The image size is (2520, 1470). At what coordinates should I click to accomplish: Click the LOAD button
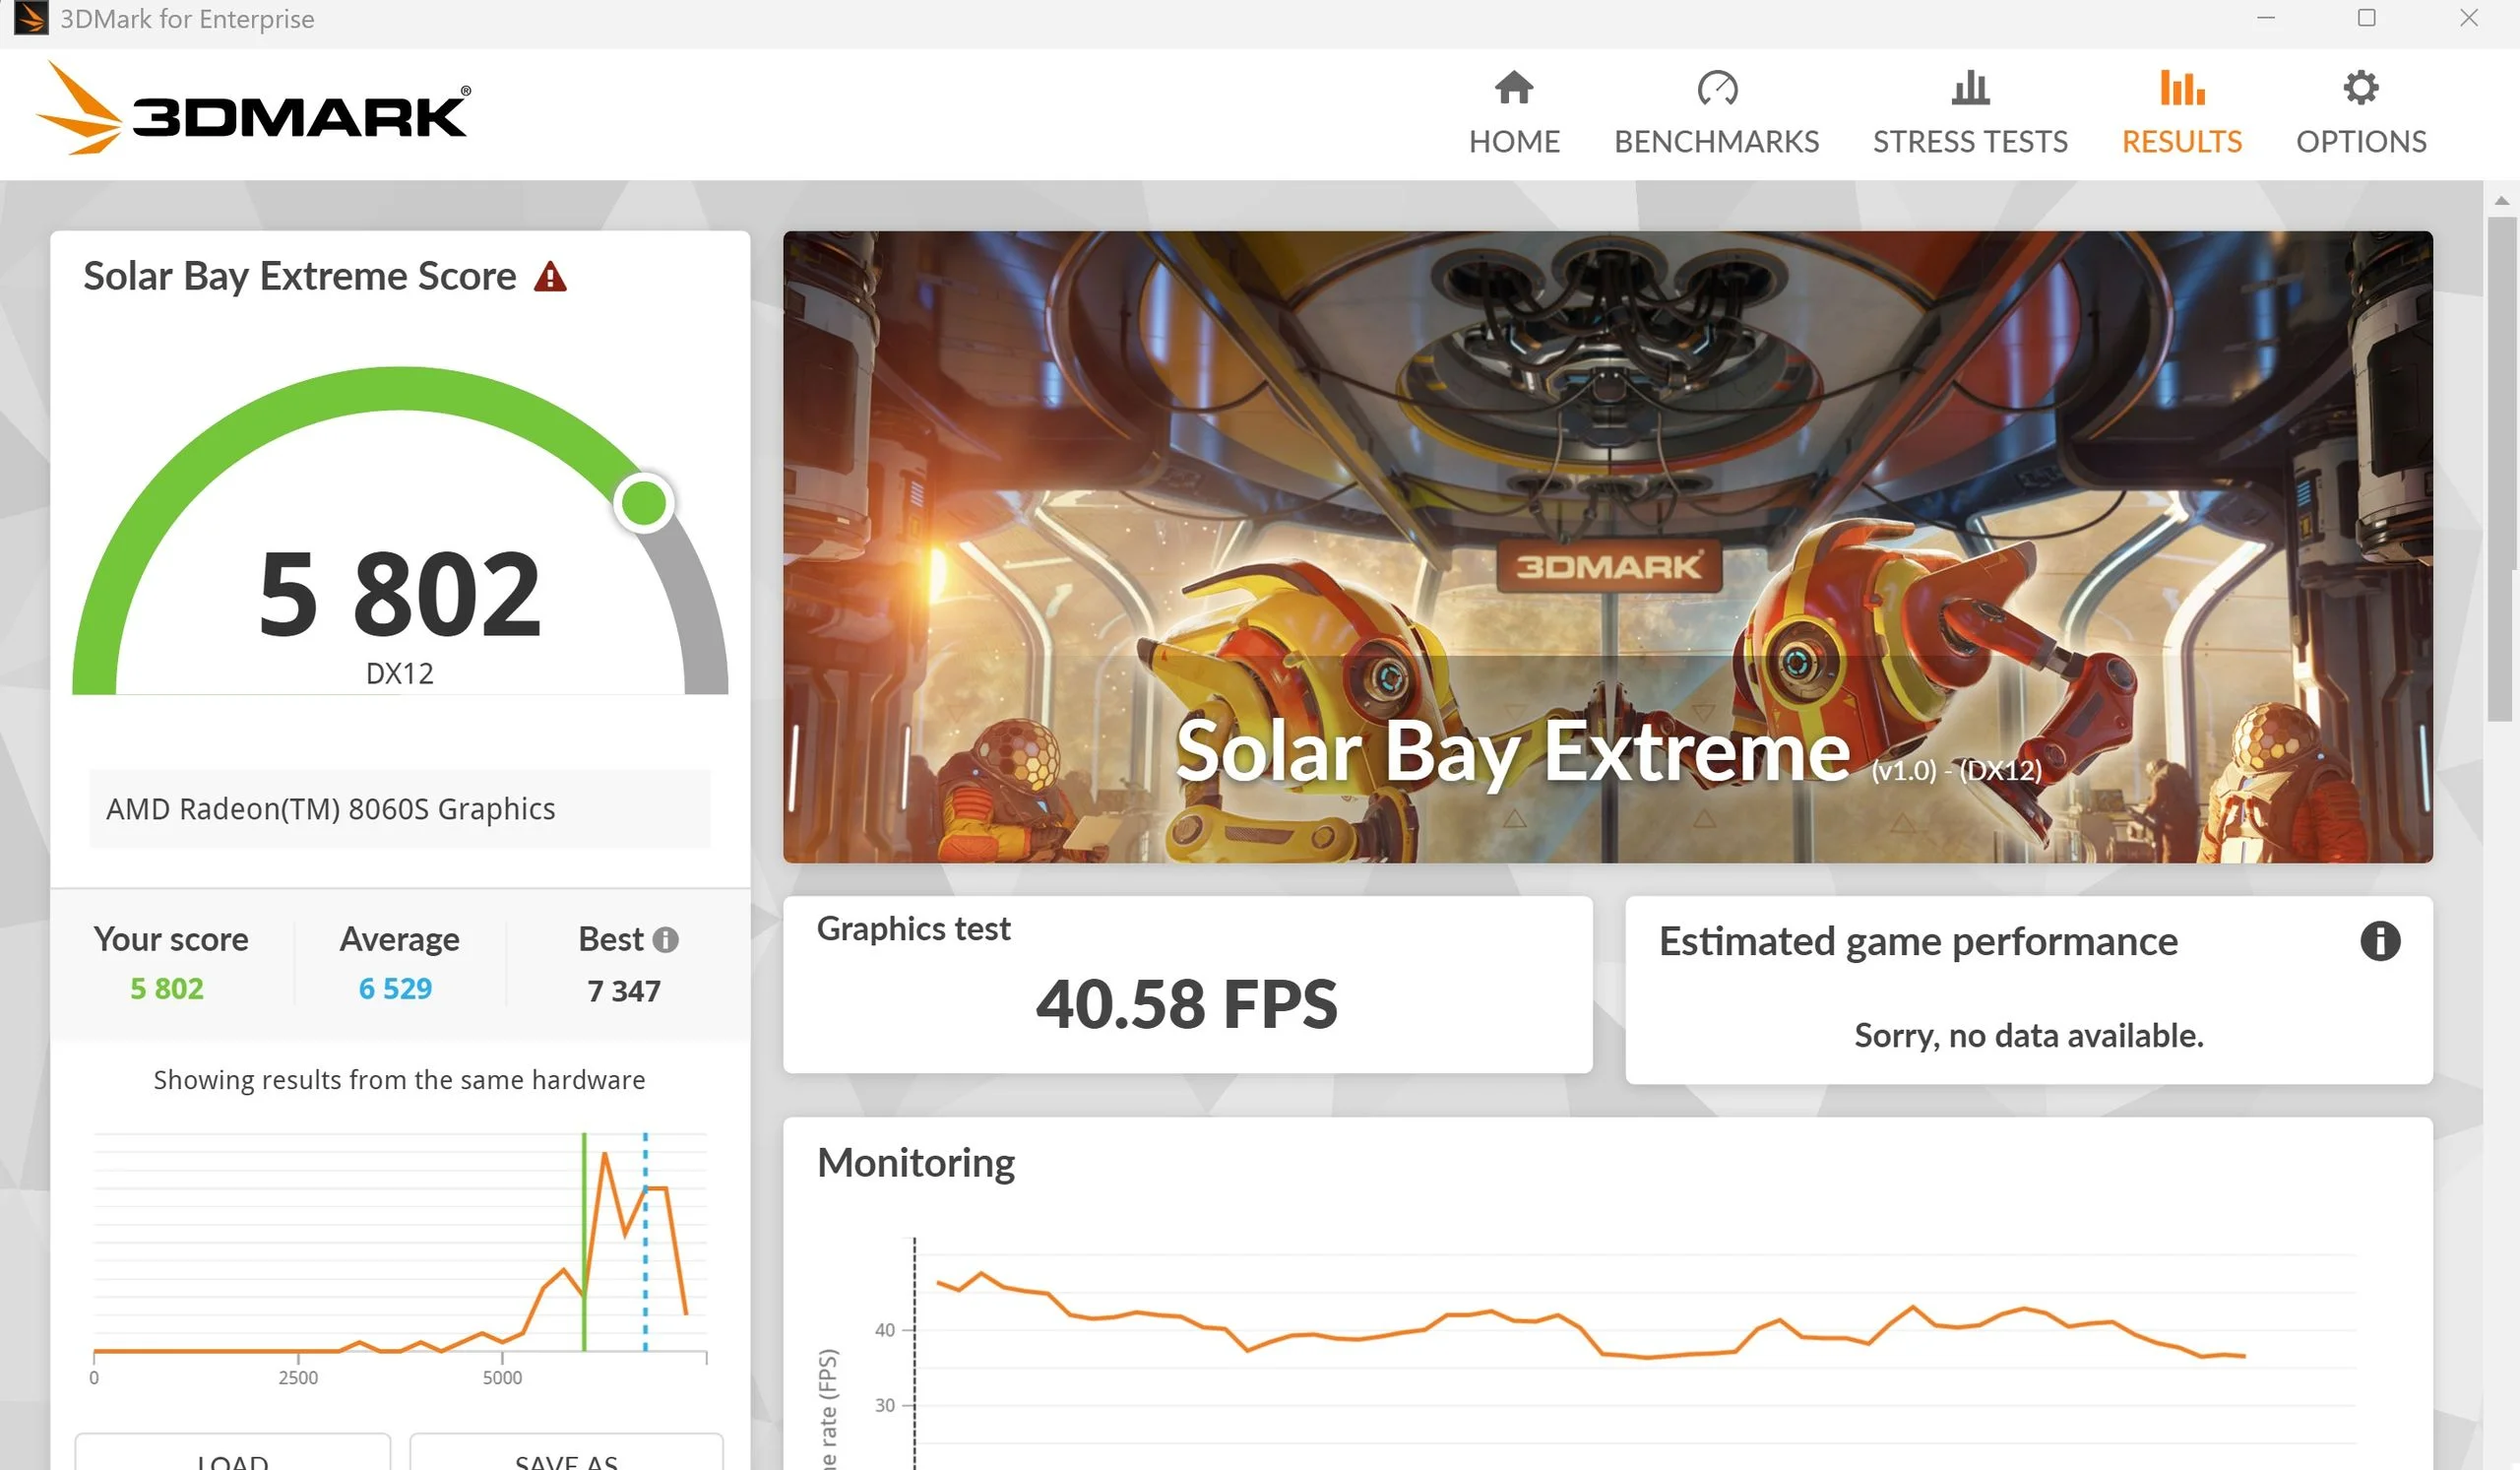point(232,1456)
